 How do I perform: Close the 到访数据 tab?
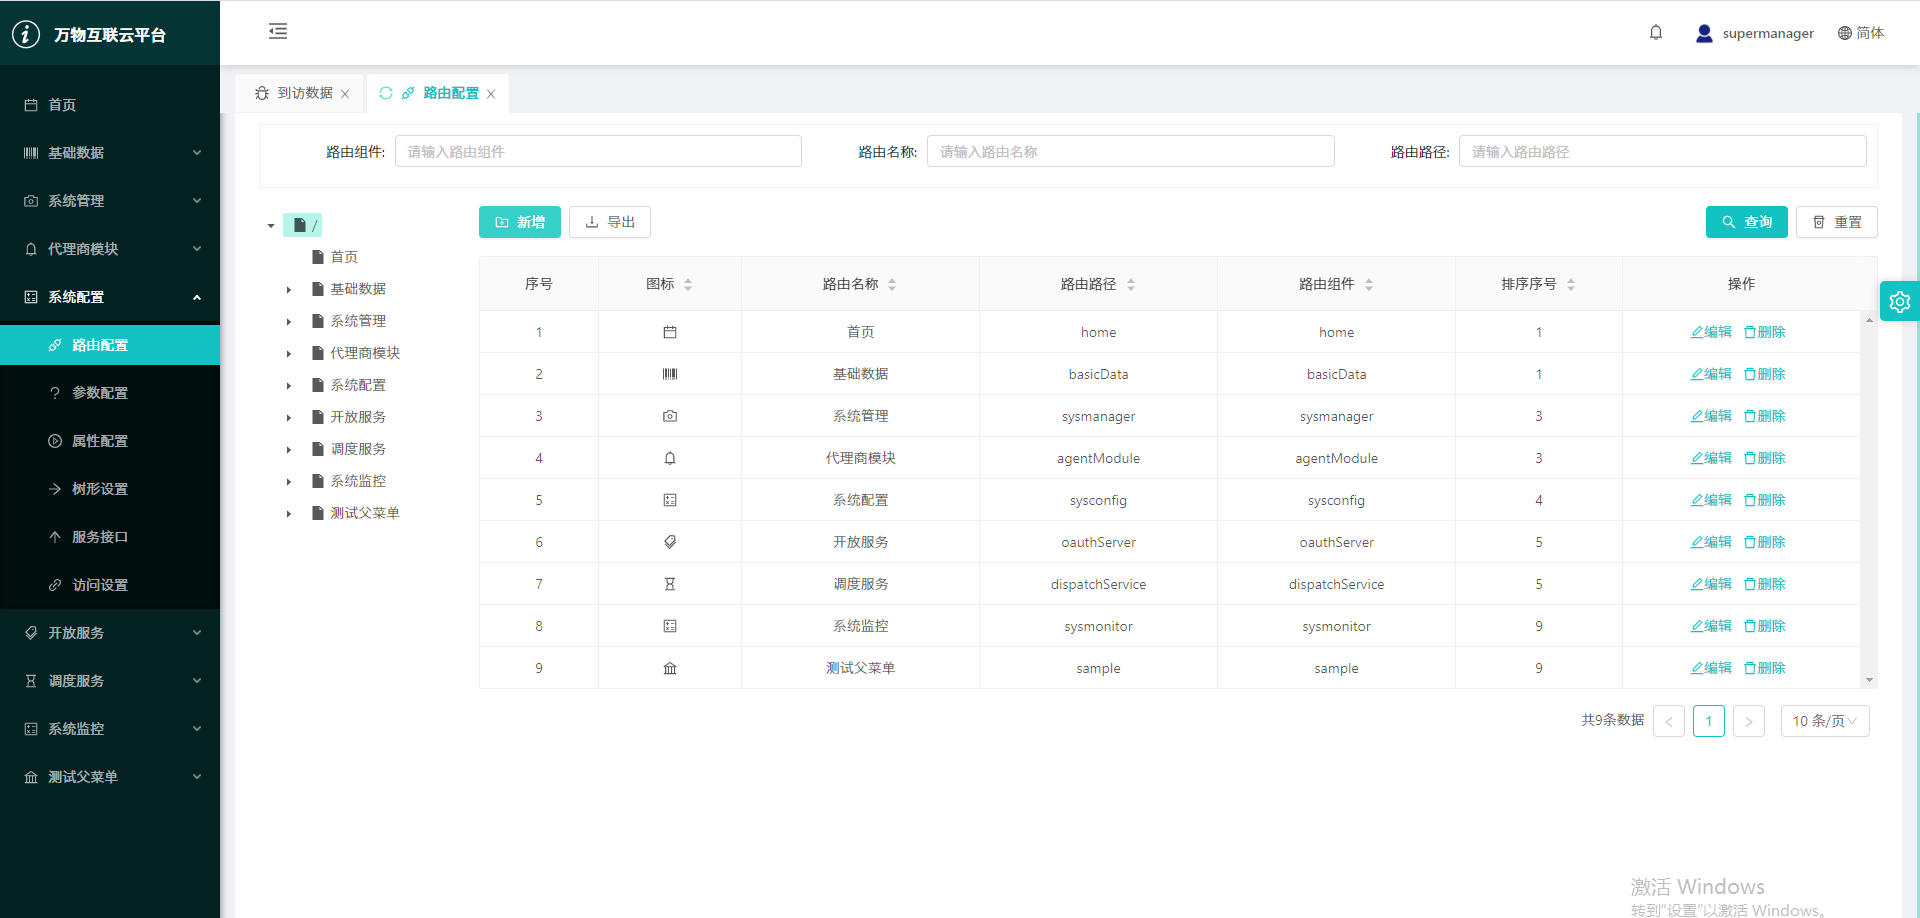coord(345,94)
